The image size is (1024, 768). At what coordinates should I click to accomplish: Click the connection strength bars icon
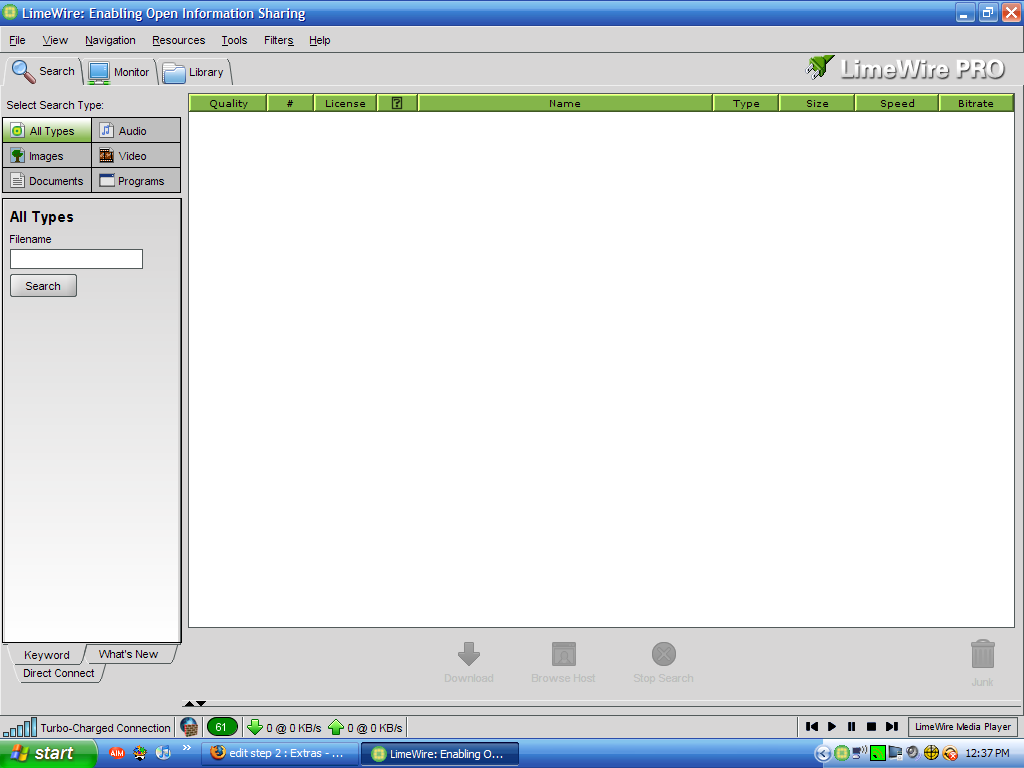click(x=20, y=727)
